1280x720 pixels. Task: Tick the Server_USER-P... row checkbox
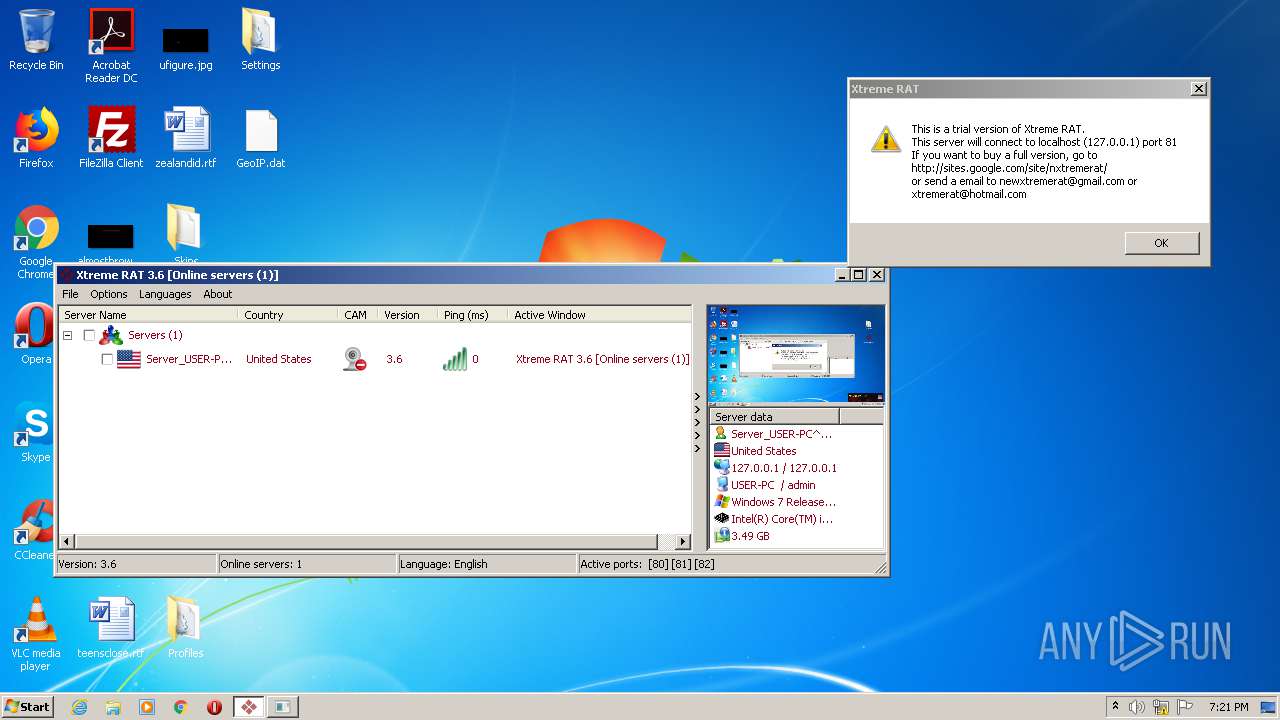click(x=107, y=359)
